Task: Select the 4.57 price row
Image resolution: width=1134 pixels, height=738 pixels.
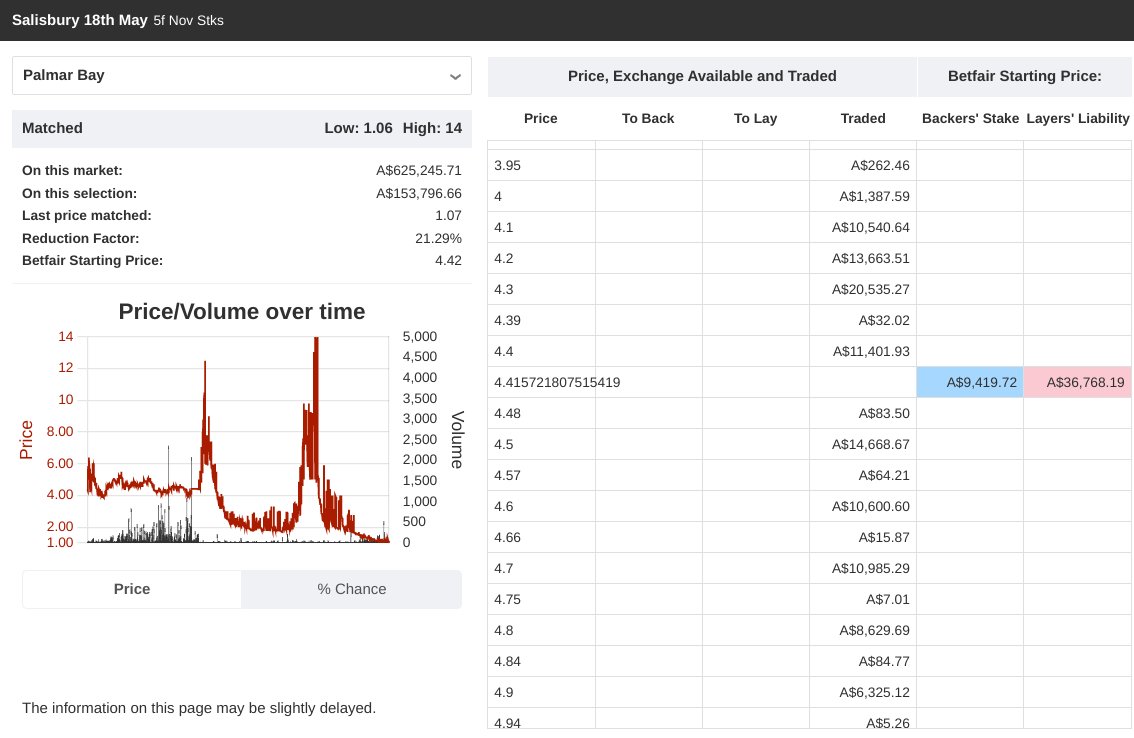Action: click(x=809, y=476)
